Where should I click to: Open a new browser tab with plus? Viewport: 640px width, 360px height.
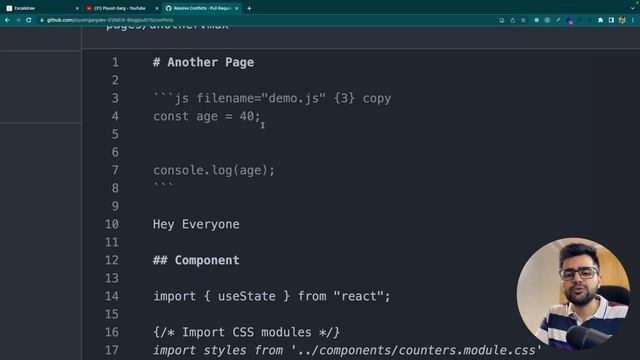tap(249, 8)
